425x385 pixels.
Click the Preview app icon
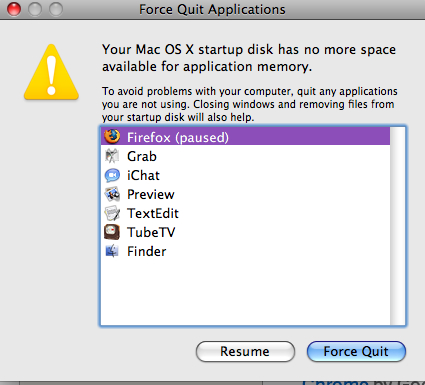pyautogui.click(x=112, y=194)
